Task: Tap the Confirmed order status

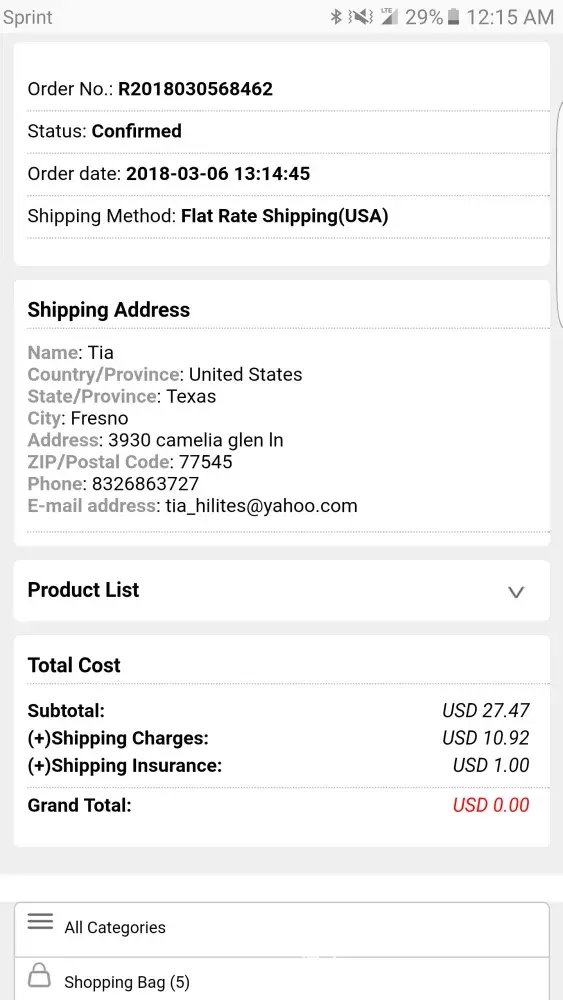Action: (137, 131)
